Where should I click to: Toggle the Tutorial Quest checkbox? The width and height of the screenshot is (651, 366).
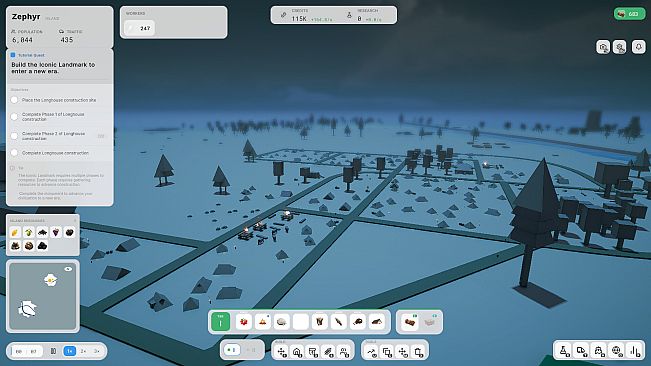point(13,55)
